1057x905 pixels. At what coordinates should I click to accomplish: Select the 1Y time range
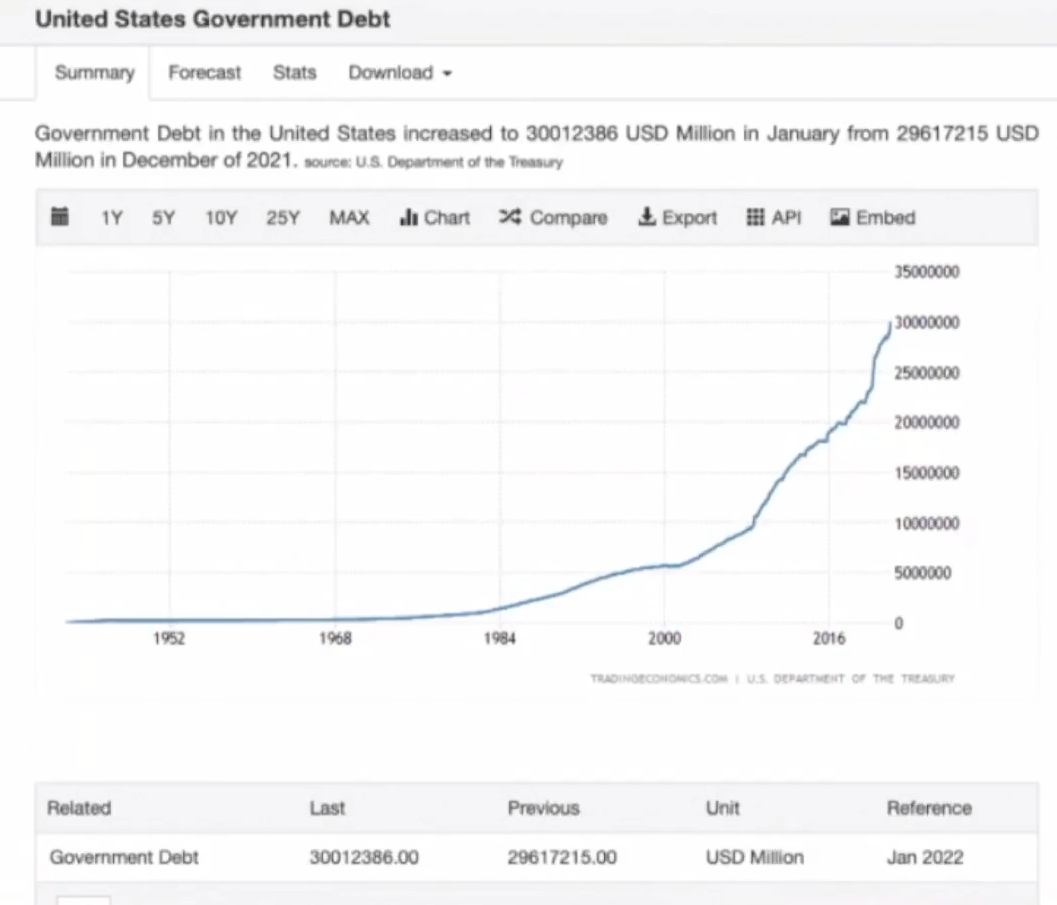(111, 218)
